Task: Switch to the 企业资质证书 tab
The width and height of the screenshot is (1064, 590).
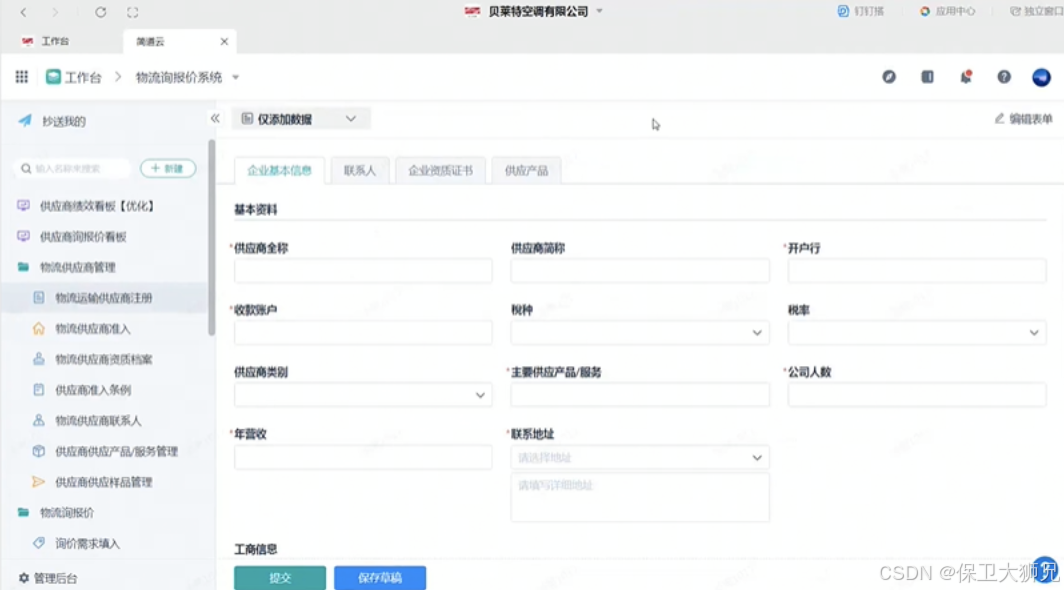Action: [x=440, y=170]
